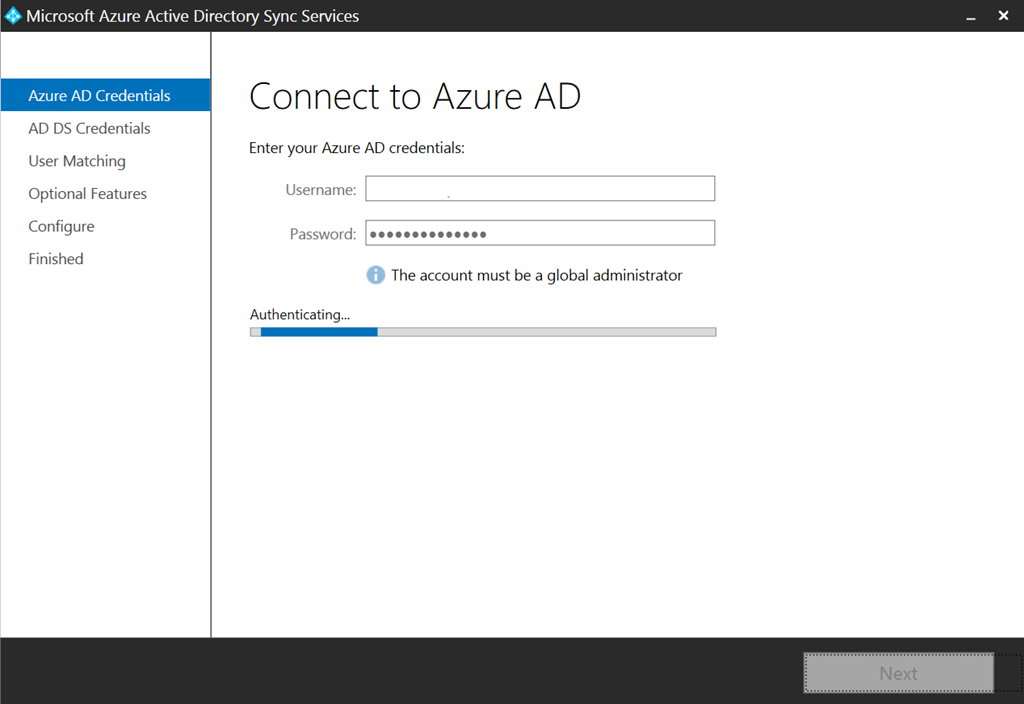
Task: Select the Configure step in sidebar
Action: coord(61,226)
